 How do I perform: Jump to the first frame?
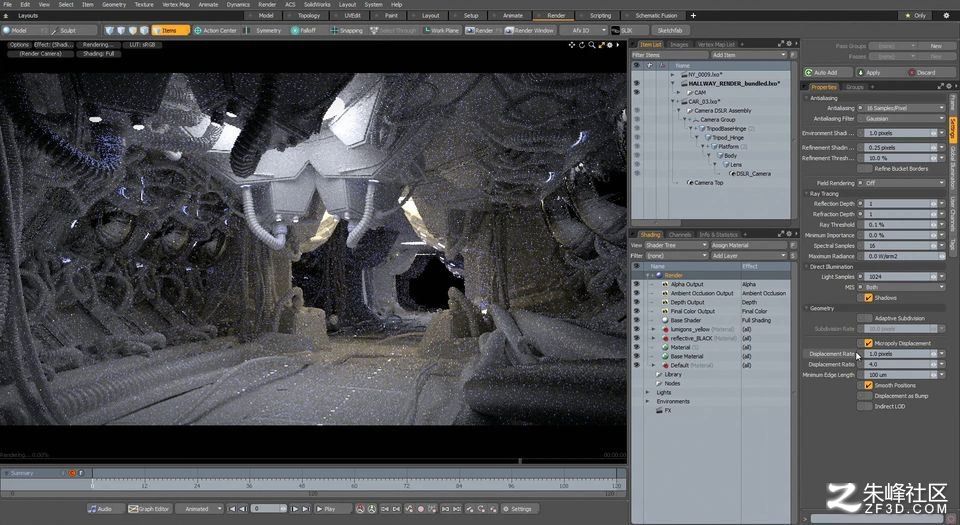pos(231,508)
